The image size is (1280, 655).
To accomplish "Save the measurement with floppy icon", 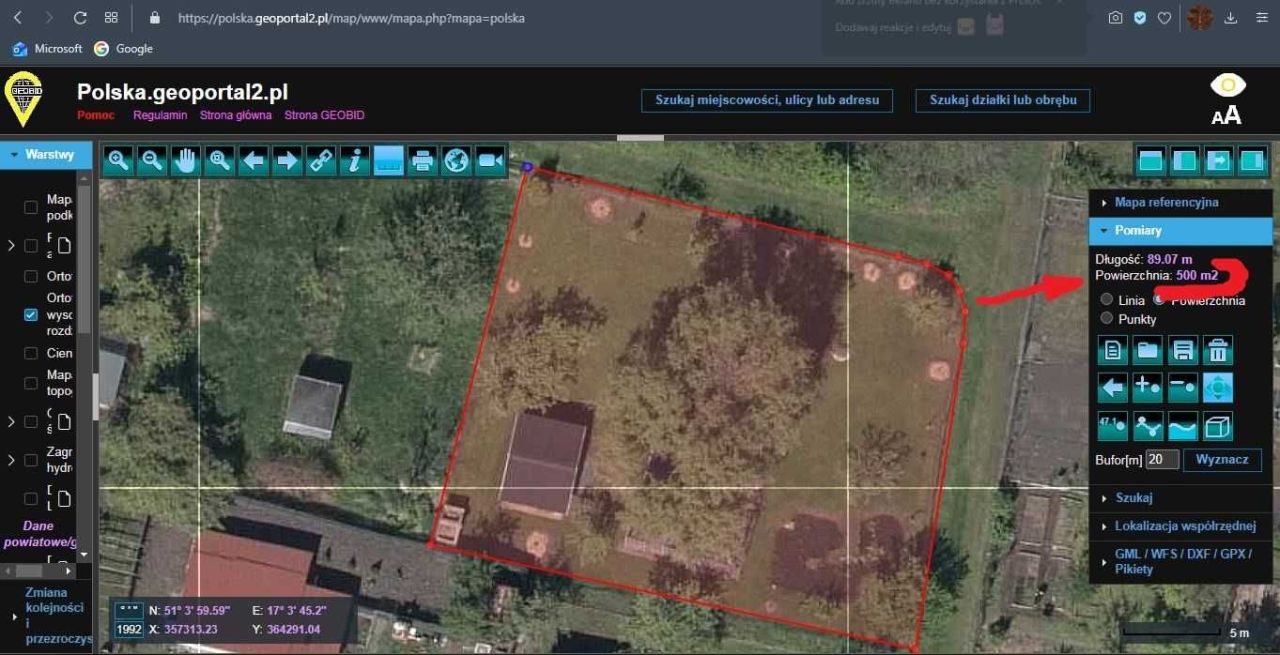I will 1183,350.
